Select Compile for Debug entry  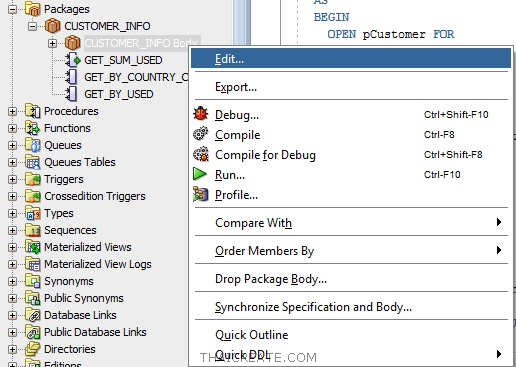351,155
